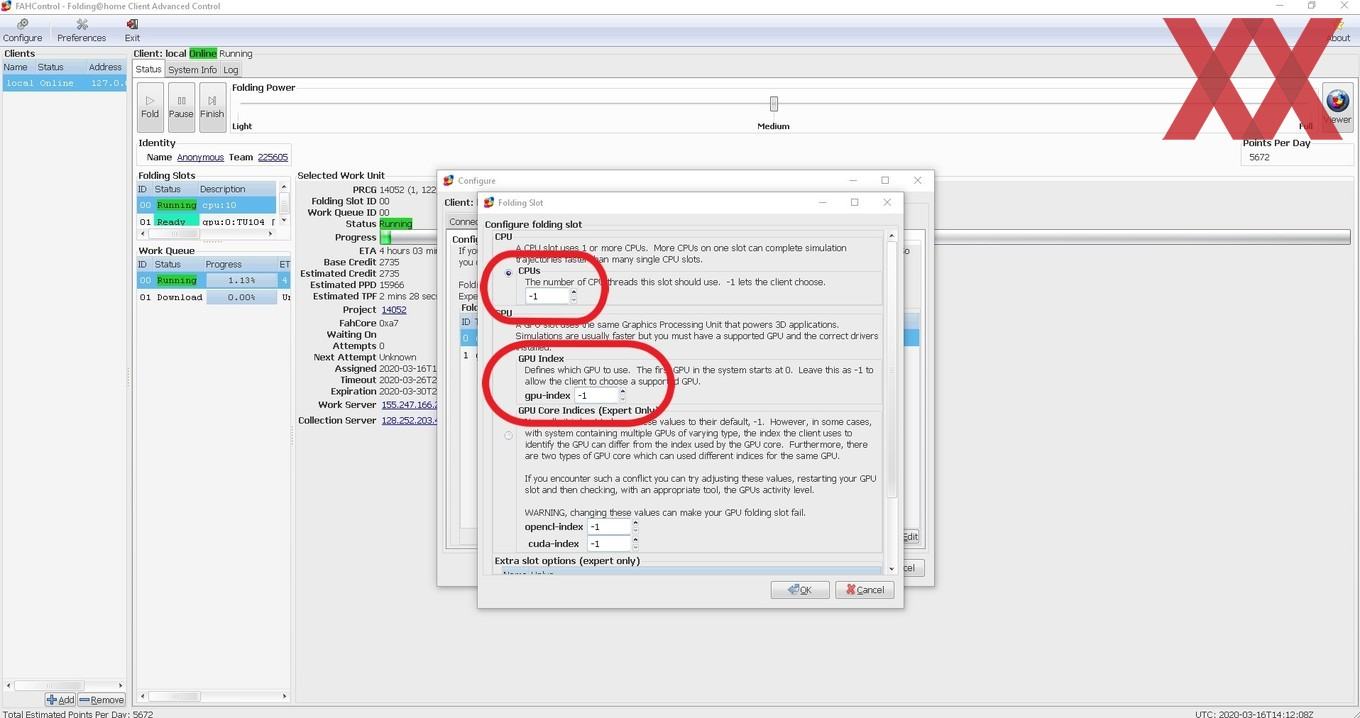Increase the gpu-index spinner value
1360x718 pixels.
point(622,392)
